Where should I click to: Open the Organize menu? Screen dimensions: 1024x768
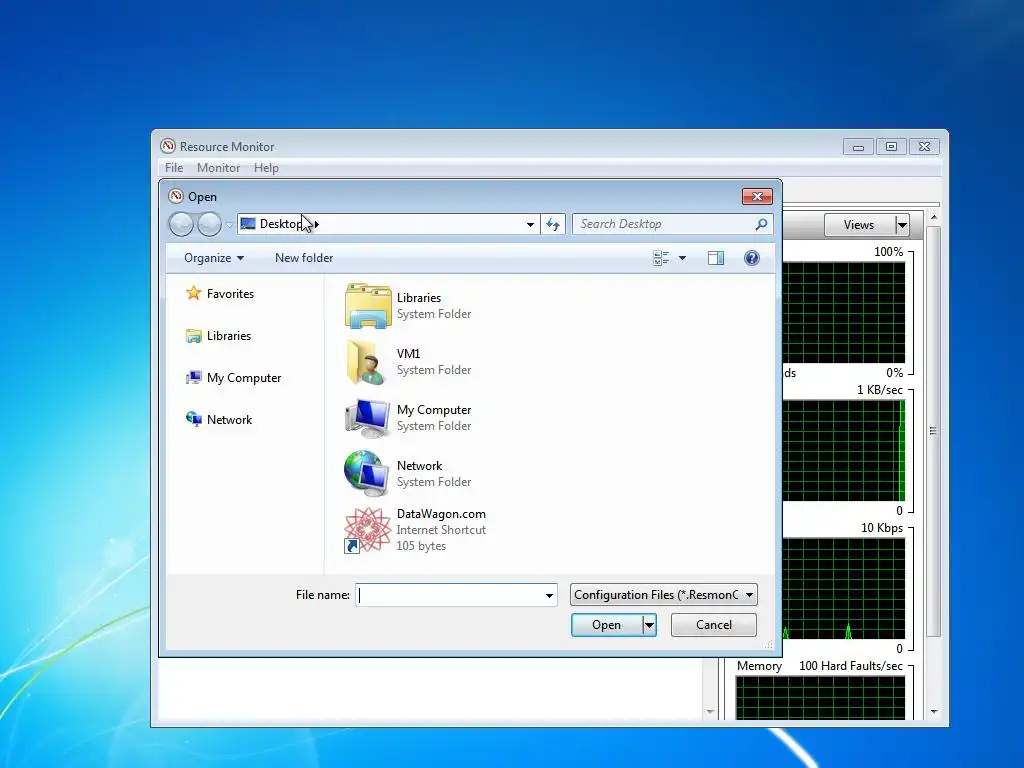tap(214, 258)
